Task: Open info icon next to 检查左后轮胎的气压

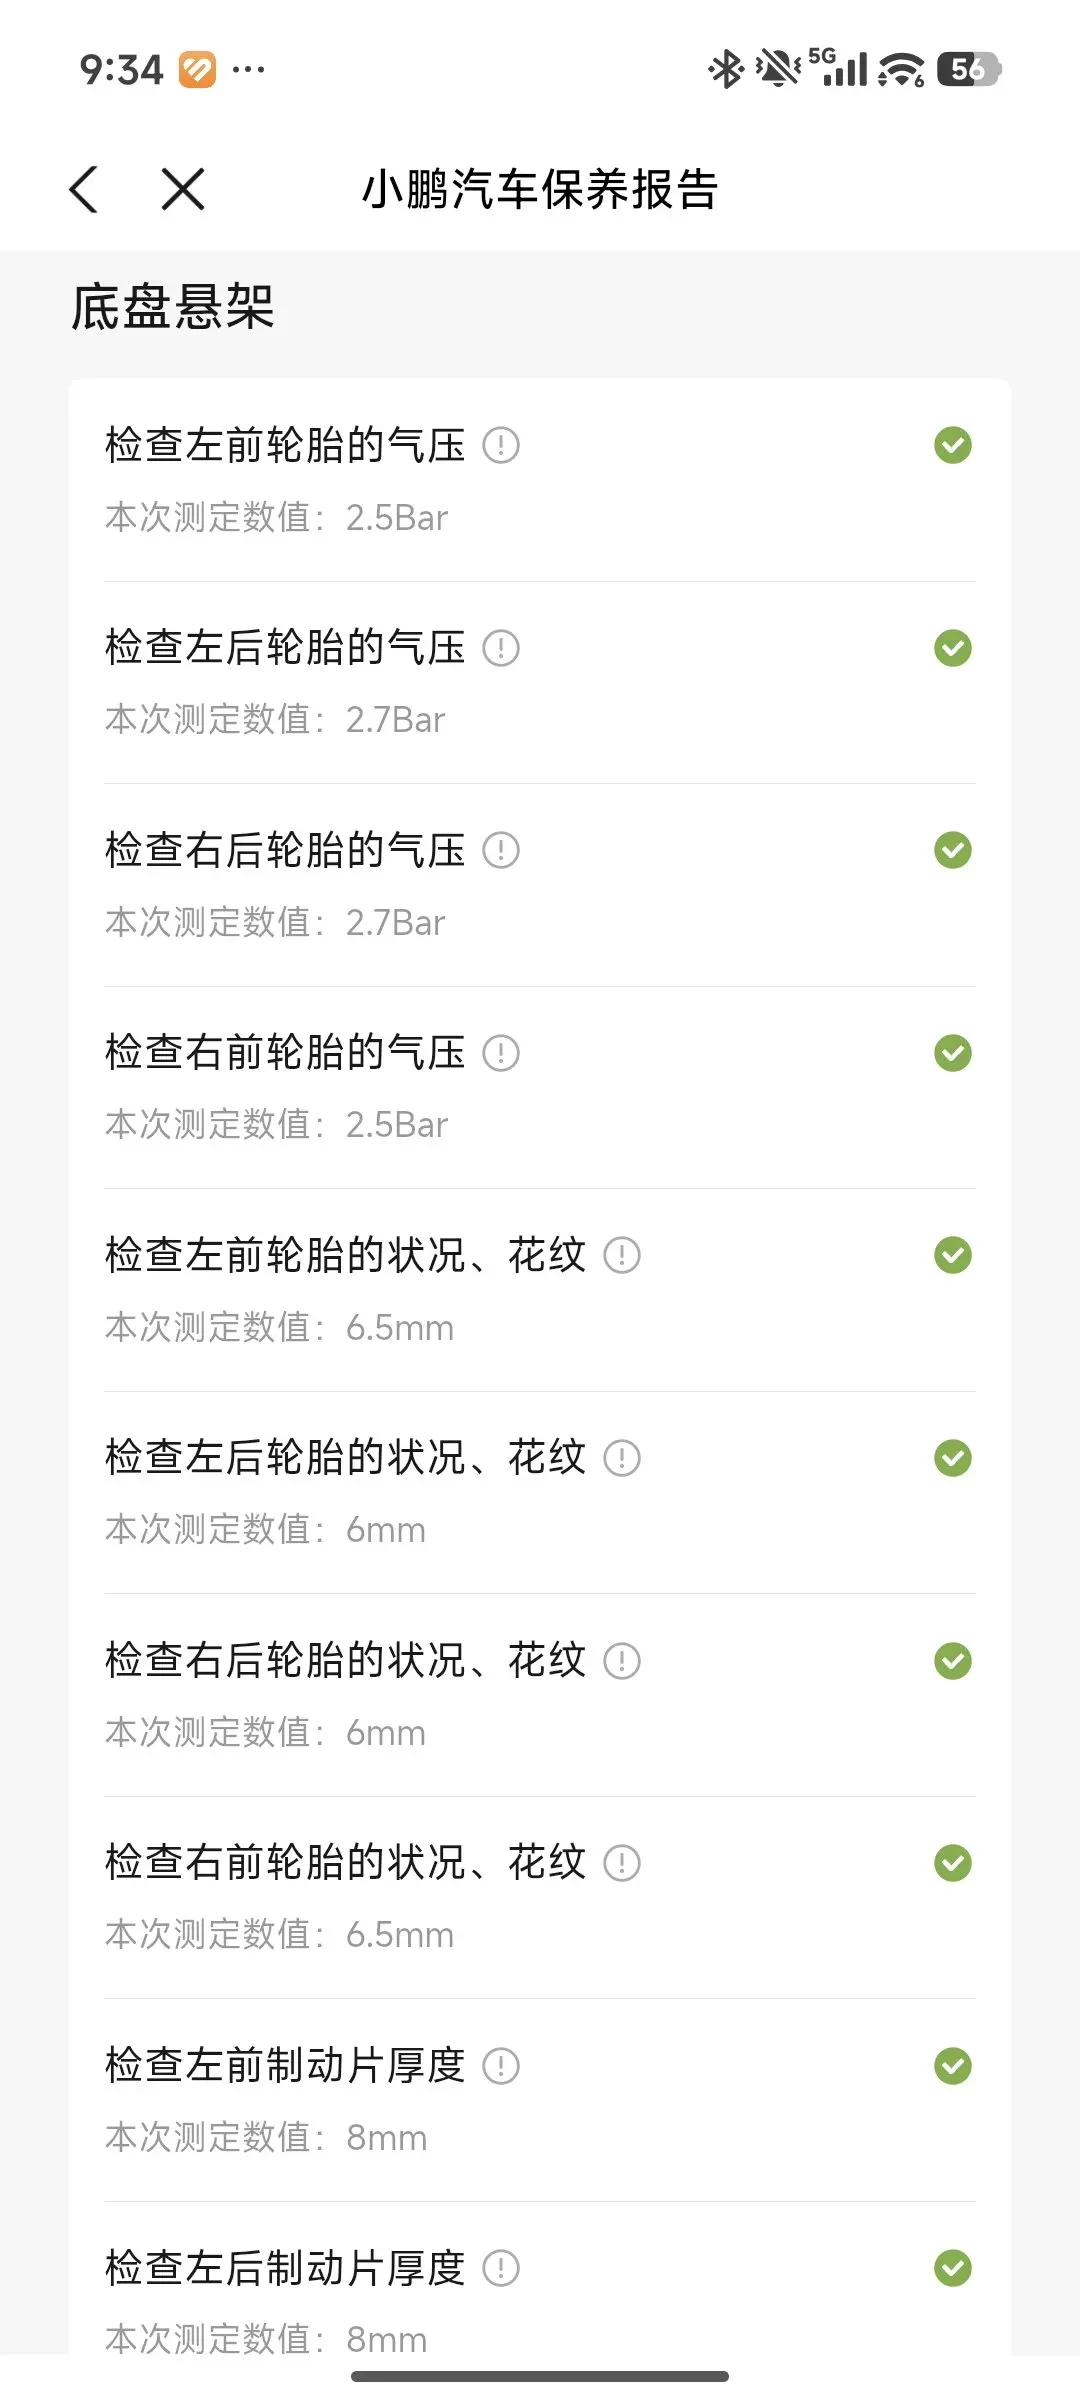Action: [x=501, y=648]
